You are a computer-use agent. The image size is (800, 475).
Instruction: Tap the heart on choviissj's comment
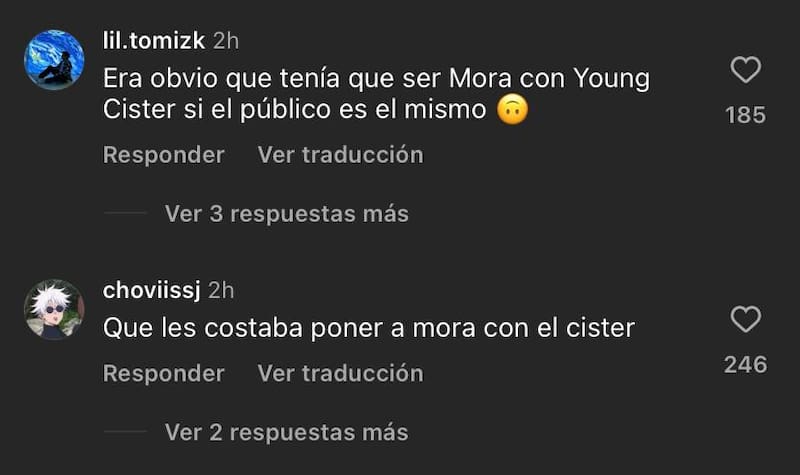[745, 319]
